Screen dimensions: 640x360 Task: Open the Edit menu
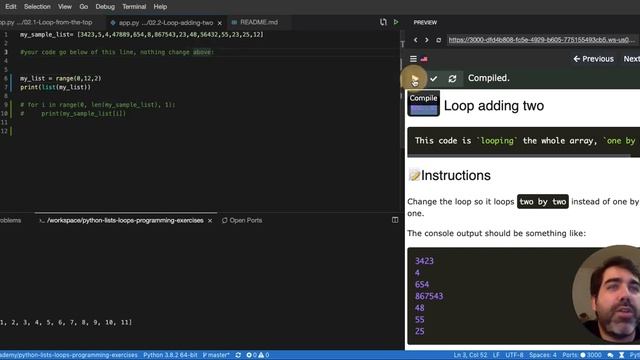[11, 7]
